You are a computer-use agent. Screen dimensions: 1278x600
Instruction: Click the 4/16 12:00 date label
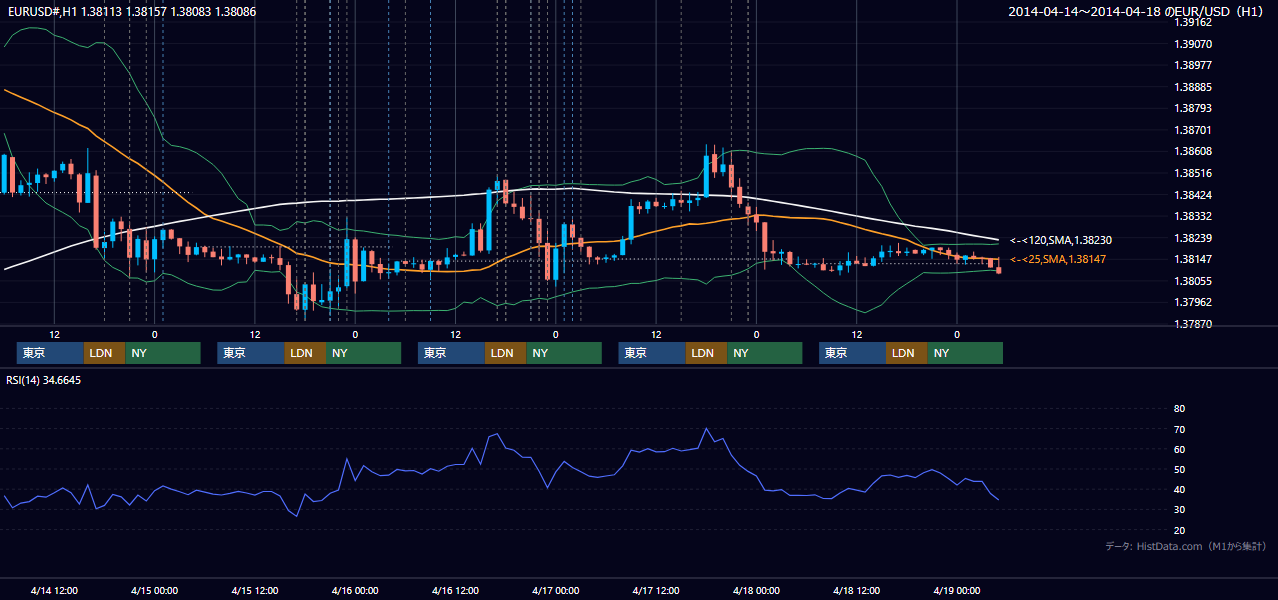455,590
